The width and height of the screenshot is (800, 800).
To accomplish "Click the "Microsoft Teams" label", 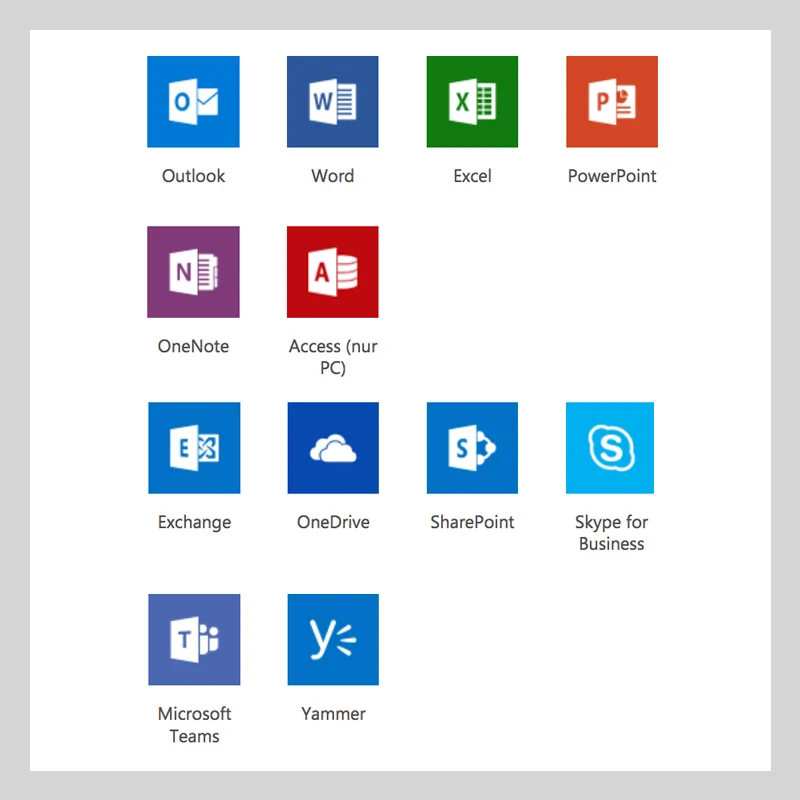I will (x=194, y=724).
